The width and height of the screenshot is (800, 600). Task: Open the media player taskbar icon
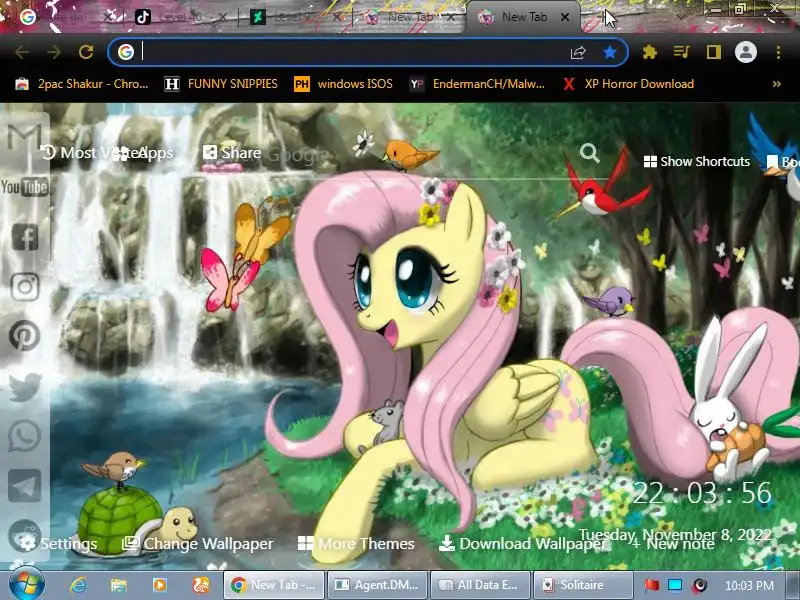tap(160, 585)
